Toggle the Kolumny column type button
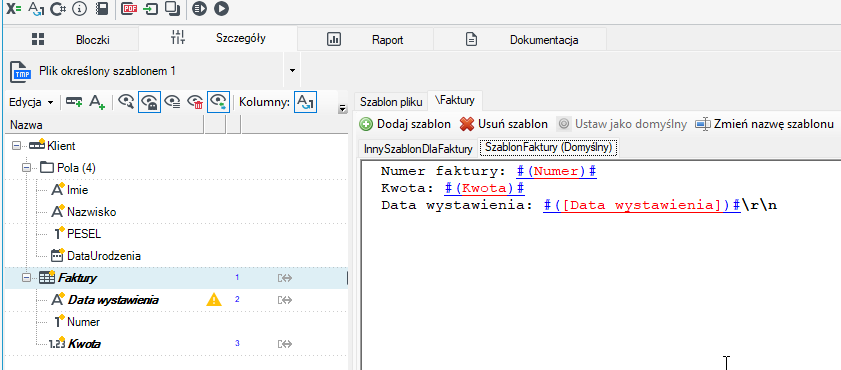Screen dimensions: 841x370 pos(305,102)
